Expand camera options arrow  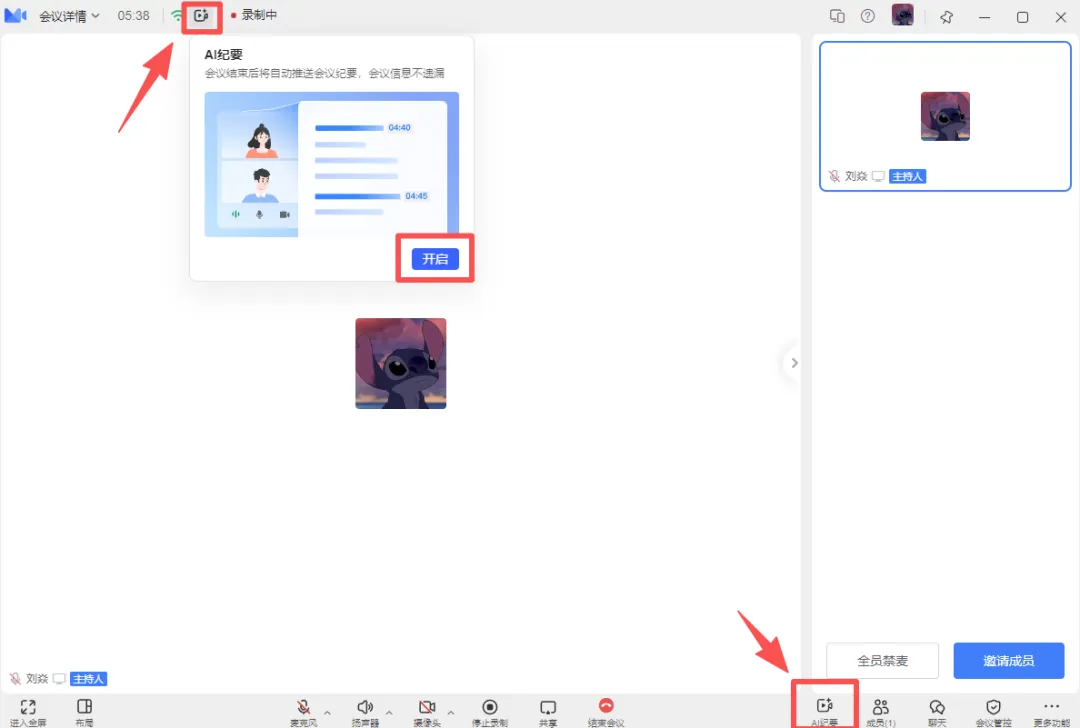(450, 712)
